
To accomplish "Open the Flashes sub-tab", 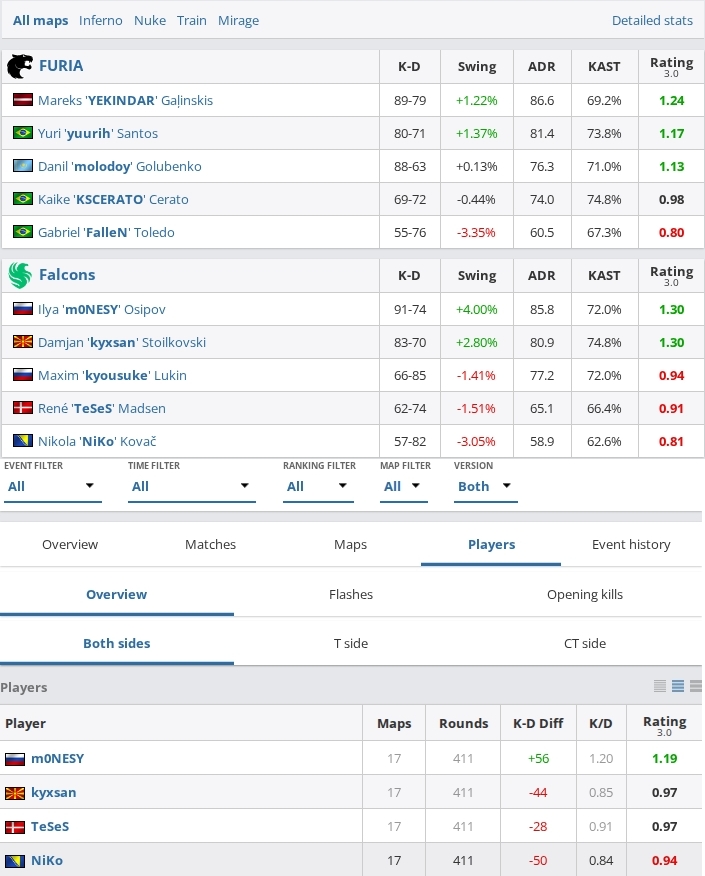I will [351, 594].
